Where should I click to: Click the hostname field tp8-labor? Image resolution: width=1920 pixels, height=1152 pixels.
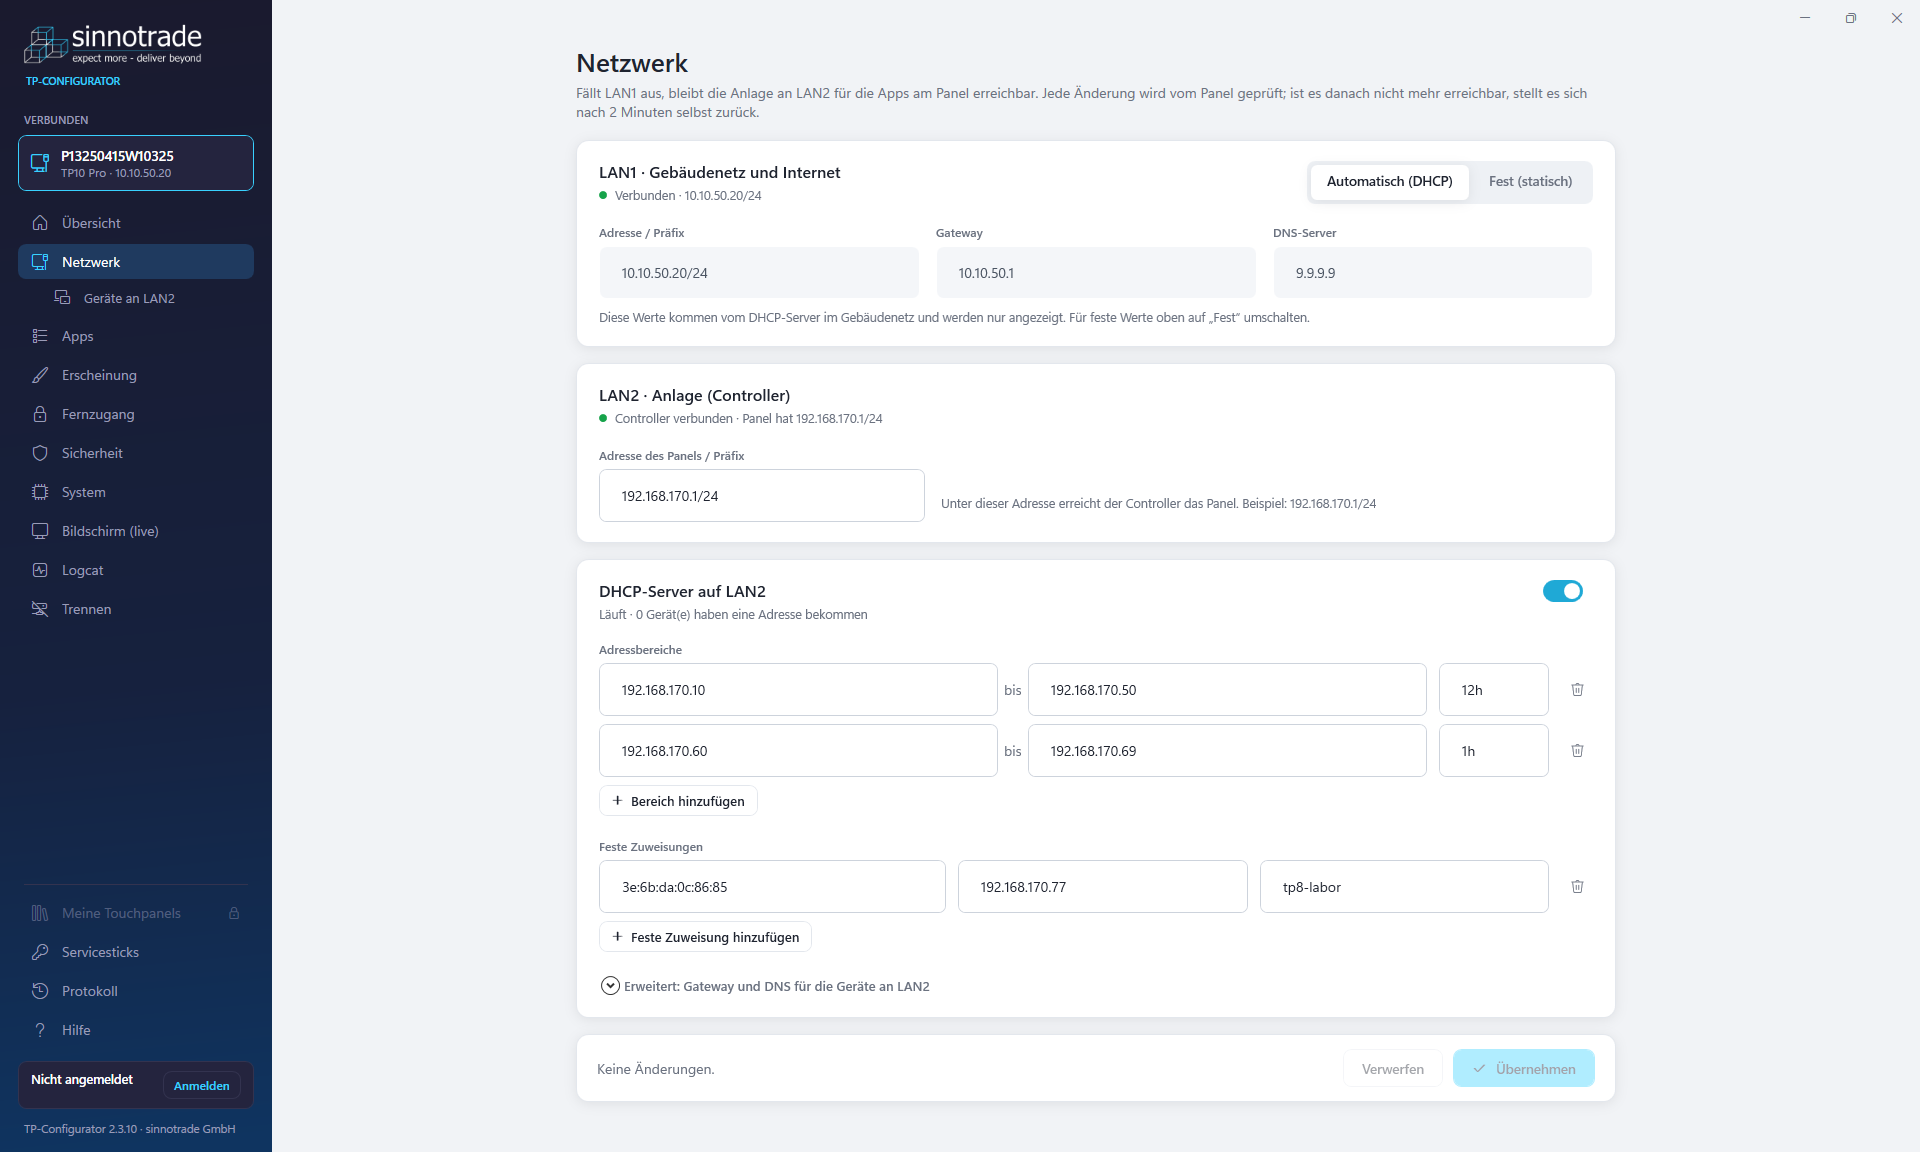[x=1404, y=887]
